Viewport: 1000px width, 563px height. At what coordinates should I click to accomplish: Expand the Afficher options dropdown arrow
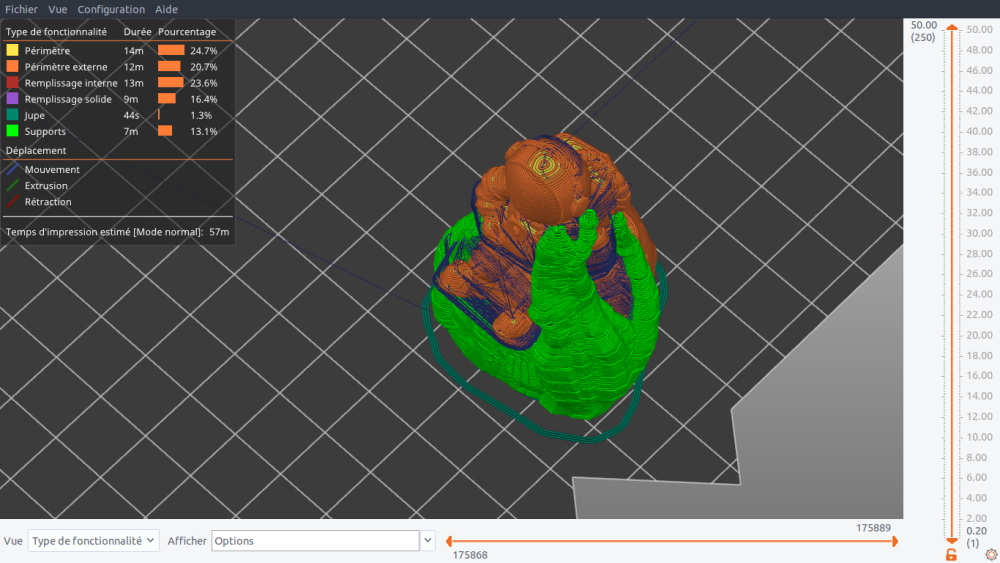pyautogui.click(x=428, y=541)
